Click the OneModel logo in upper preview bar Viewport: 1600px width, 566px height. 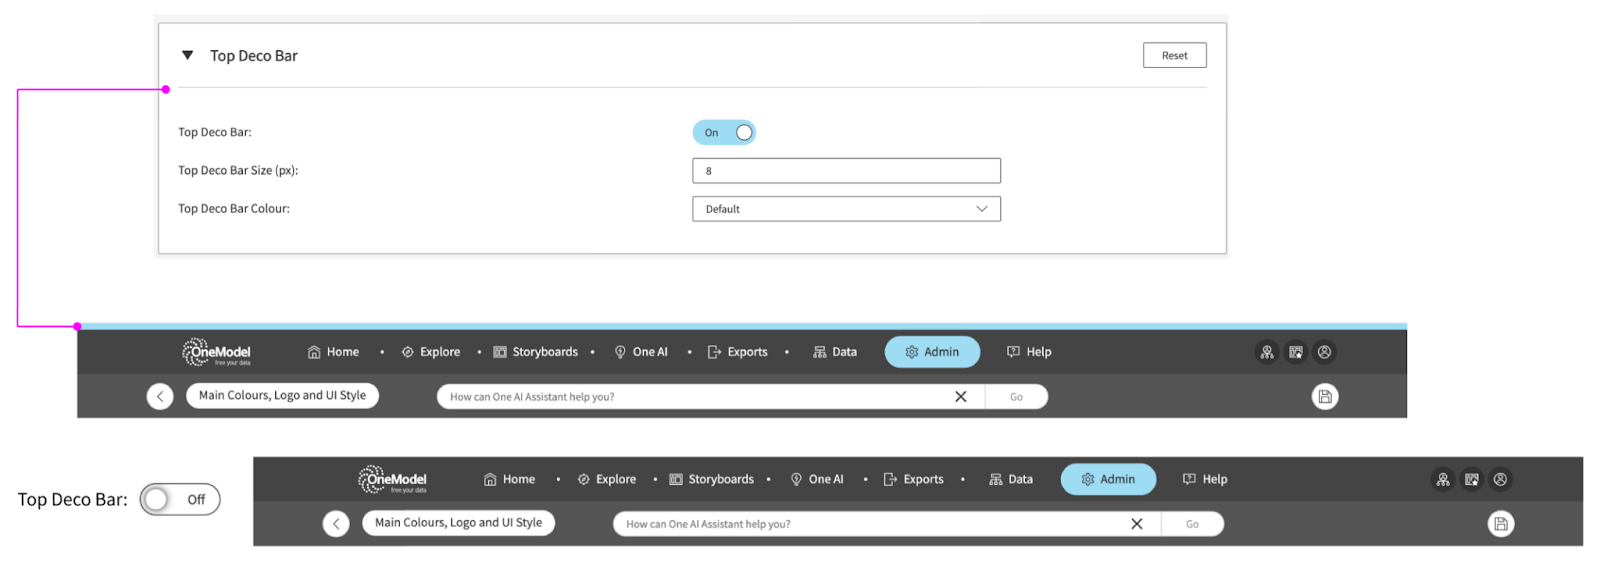pos(217,352)
